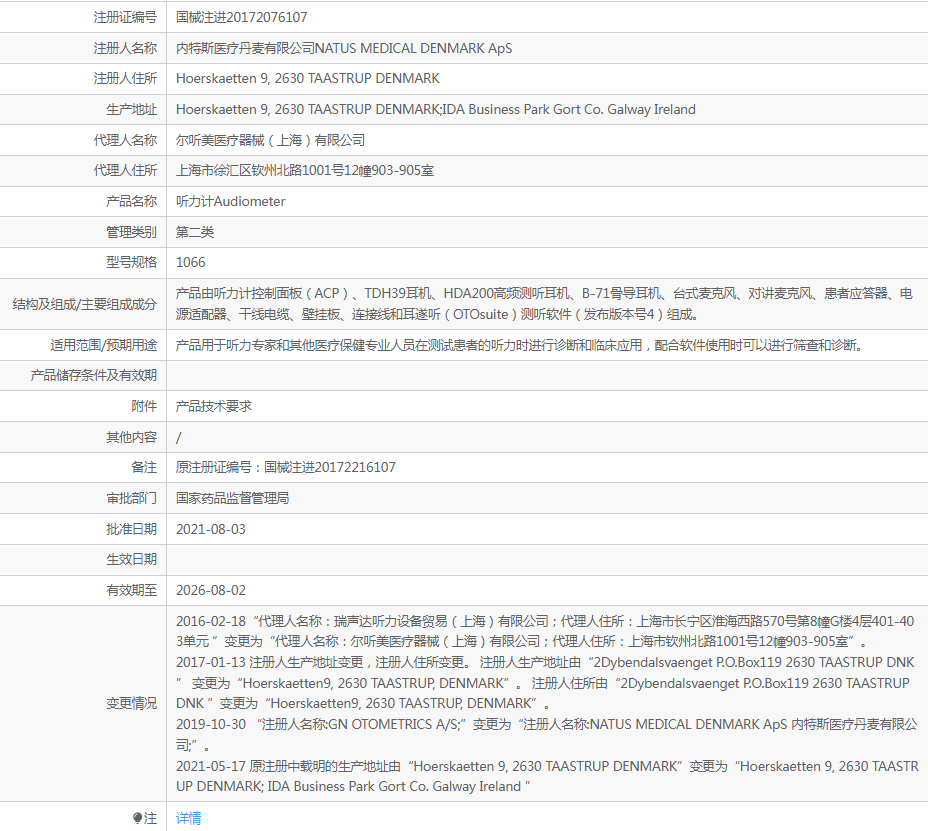
Task: Click the 附件 label
Action: (x=144, y=406)
